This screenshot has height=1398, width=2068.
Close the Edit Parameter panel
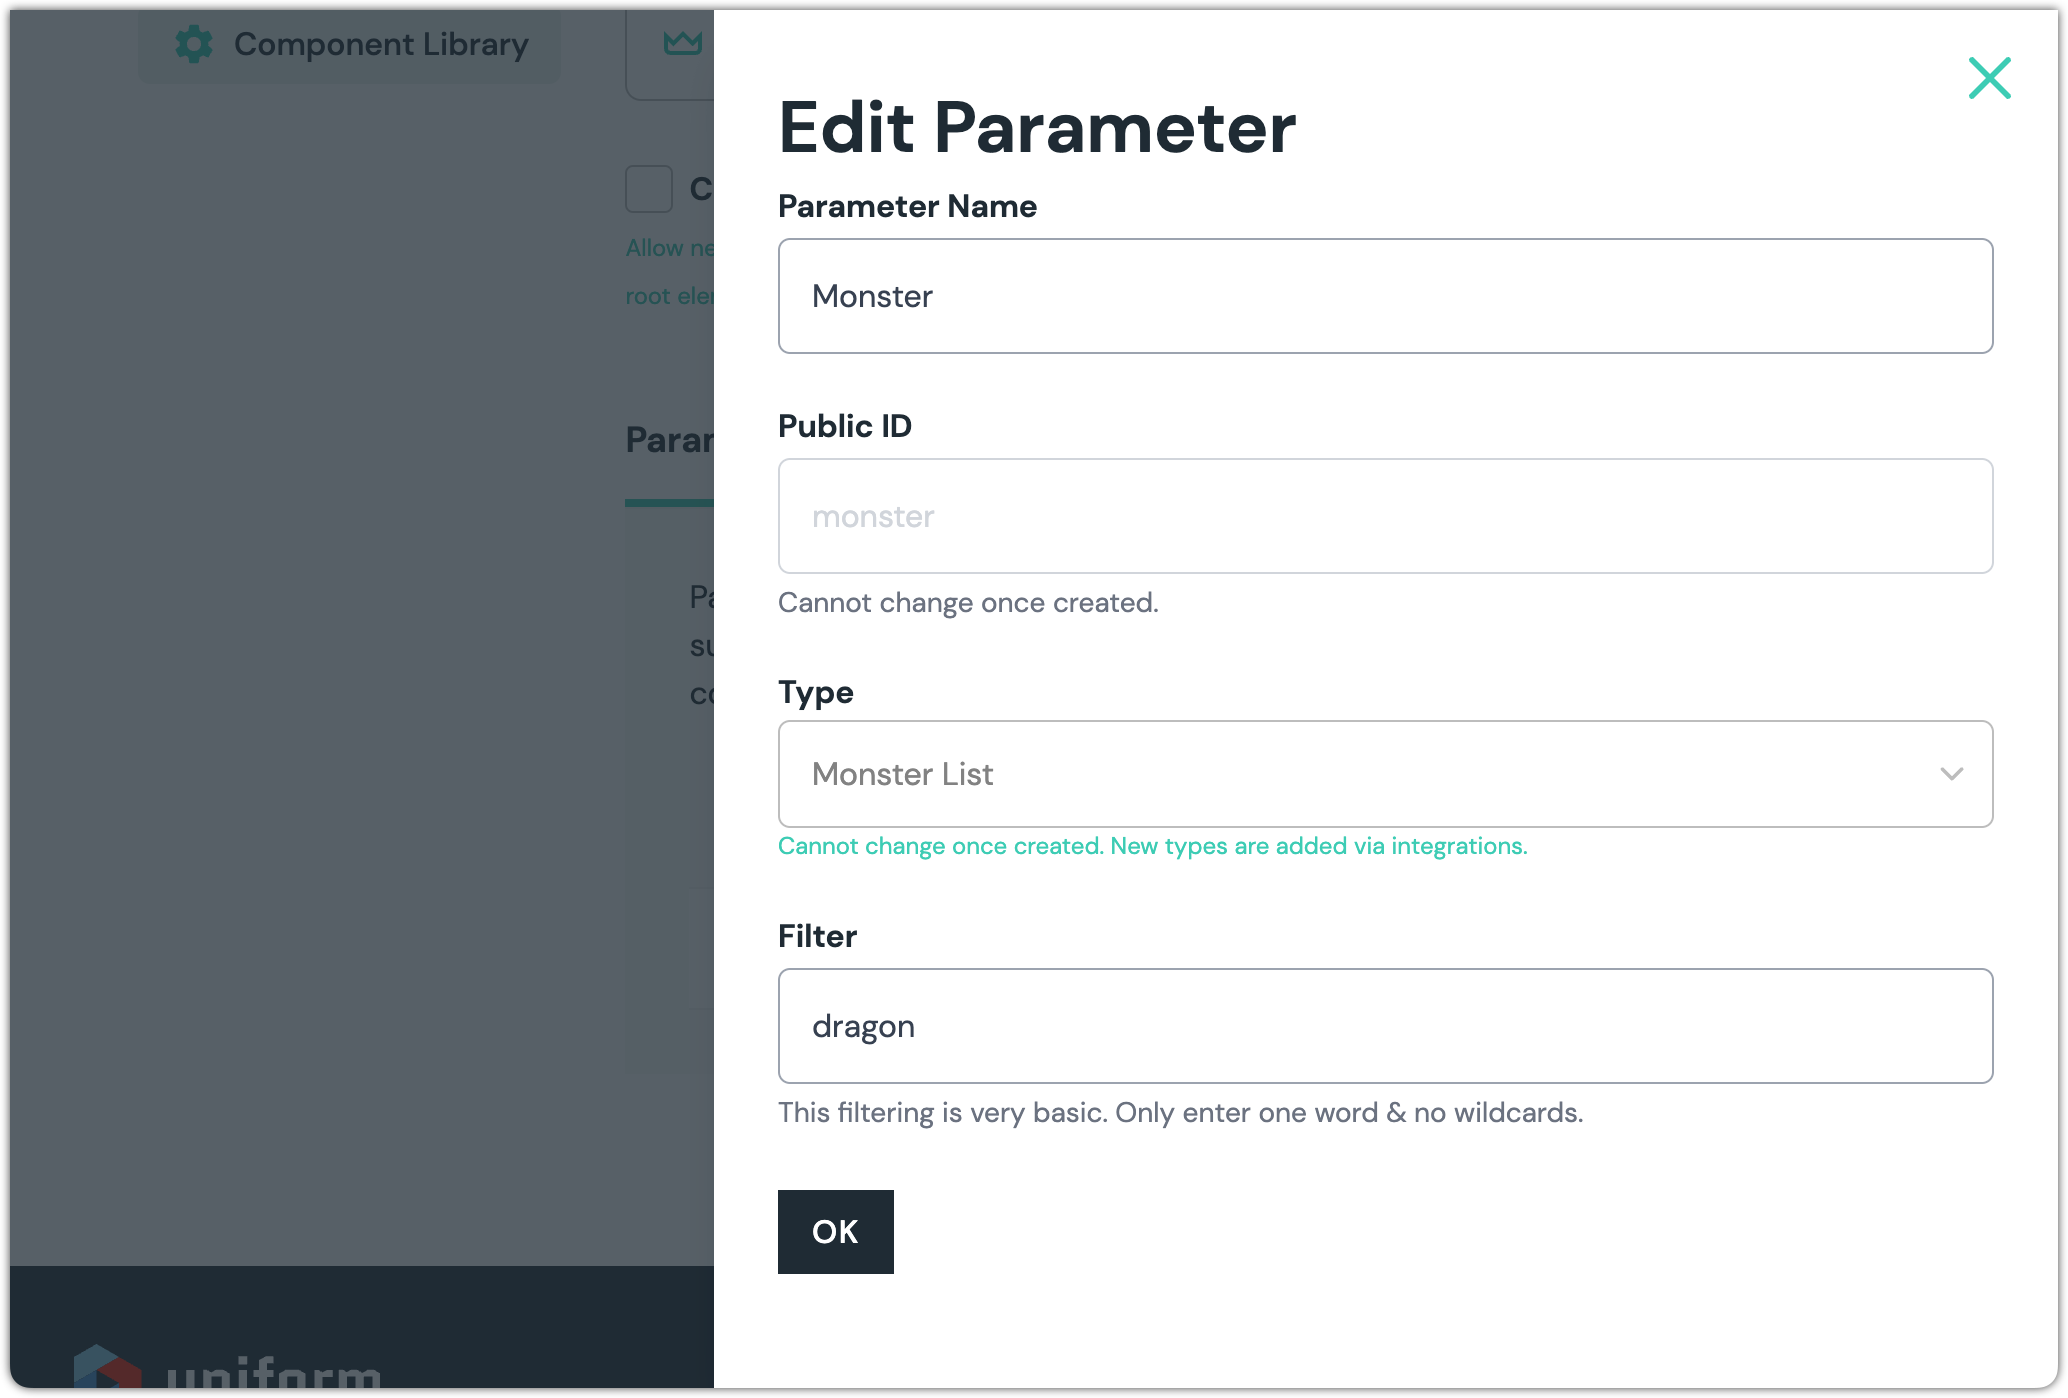click(1989, 78)
